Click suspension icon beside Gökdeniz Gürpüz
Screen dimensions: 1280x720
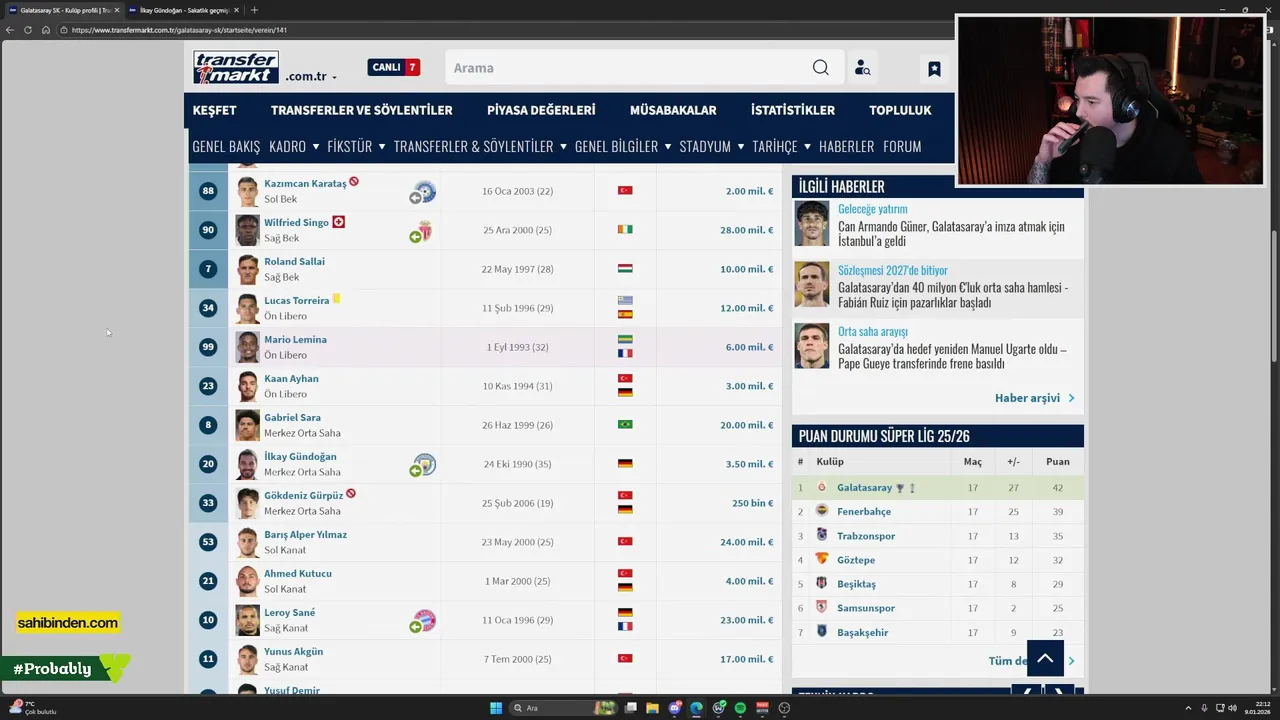pyautogui.click(x=351, y=494)
